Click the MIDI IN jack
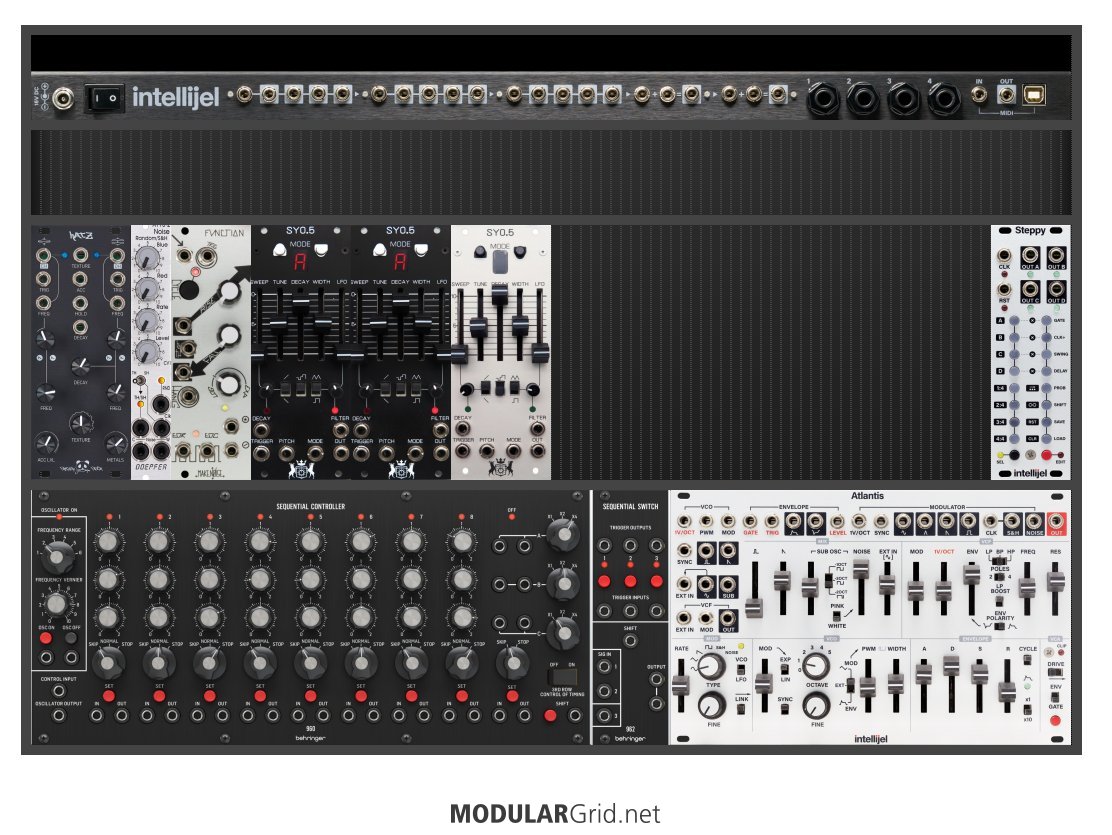Image resolution: width=1112 pixels, height=835 pixels. (979, 94)
